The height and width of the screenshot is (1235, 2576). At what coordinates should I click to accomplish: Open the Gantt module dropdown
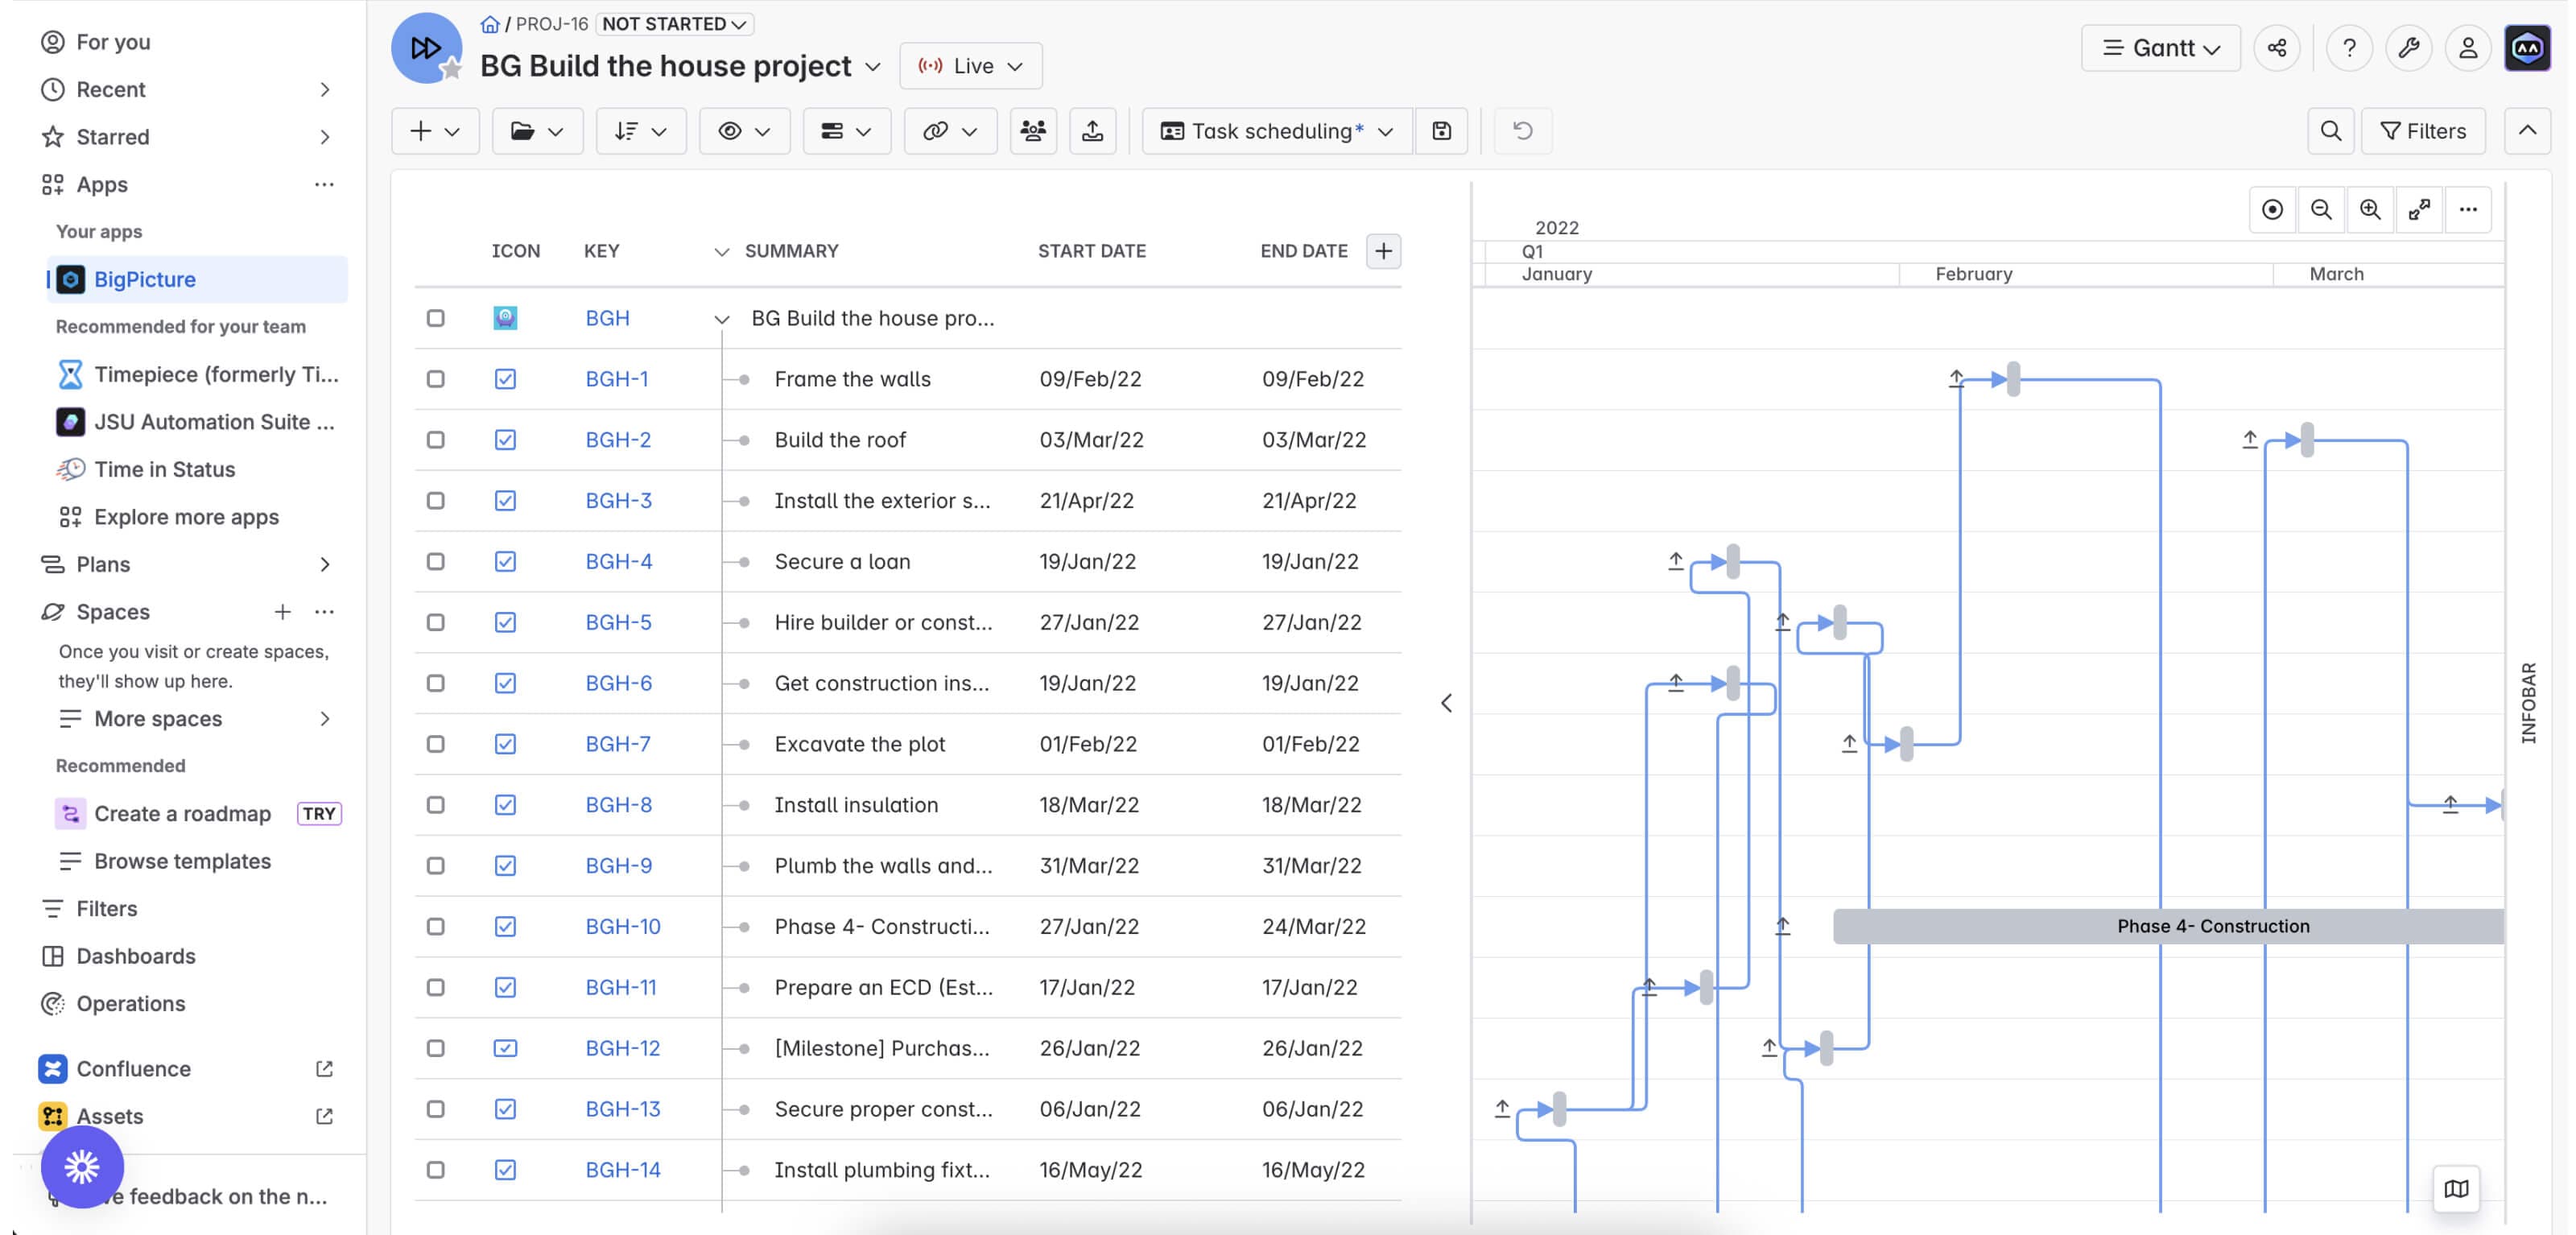[x=2160, y=48]
